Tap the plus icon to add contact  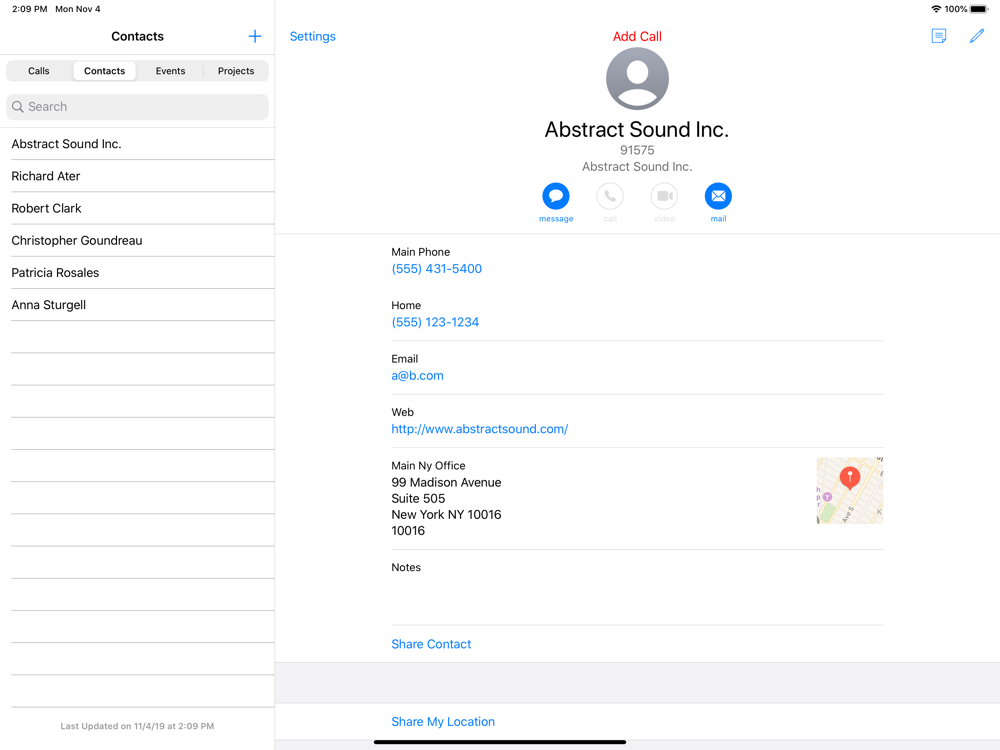(x=255, y=37)
